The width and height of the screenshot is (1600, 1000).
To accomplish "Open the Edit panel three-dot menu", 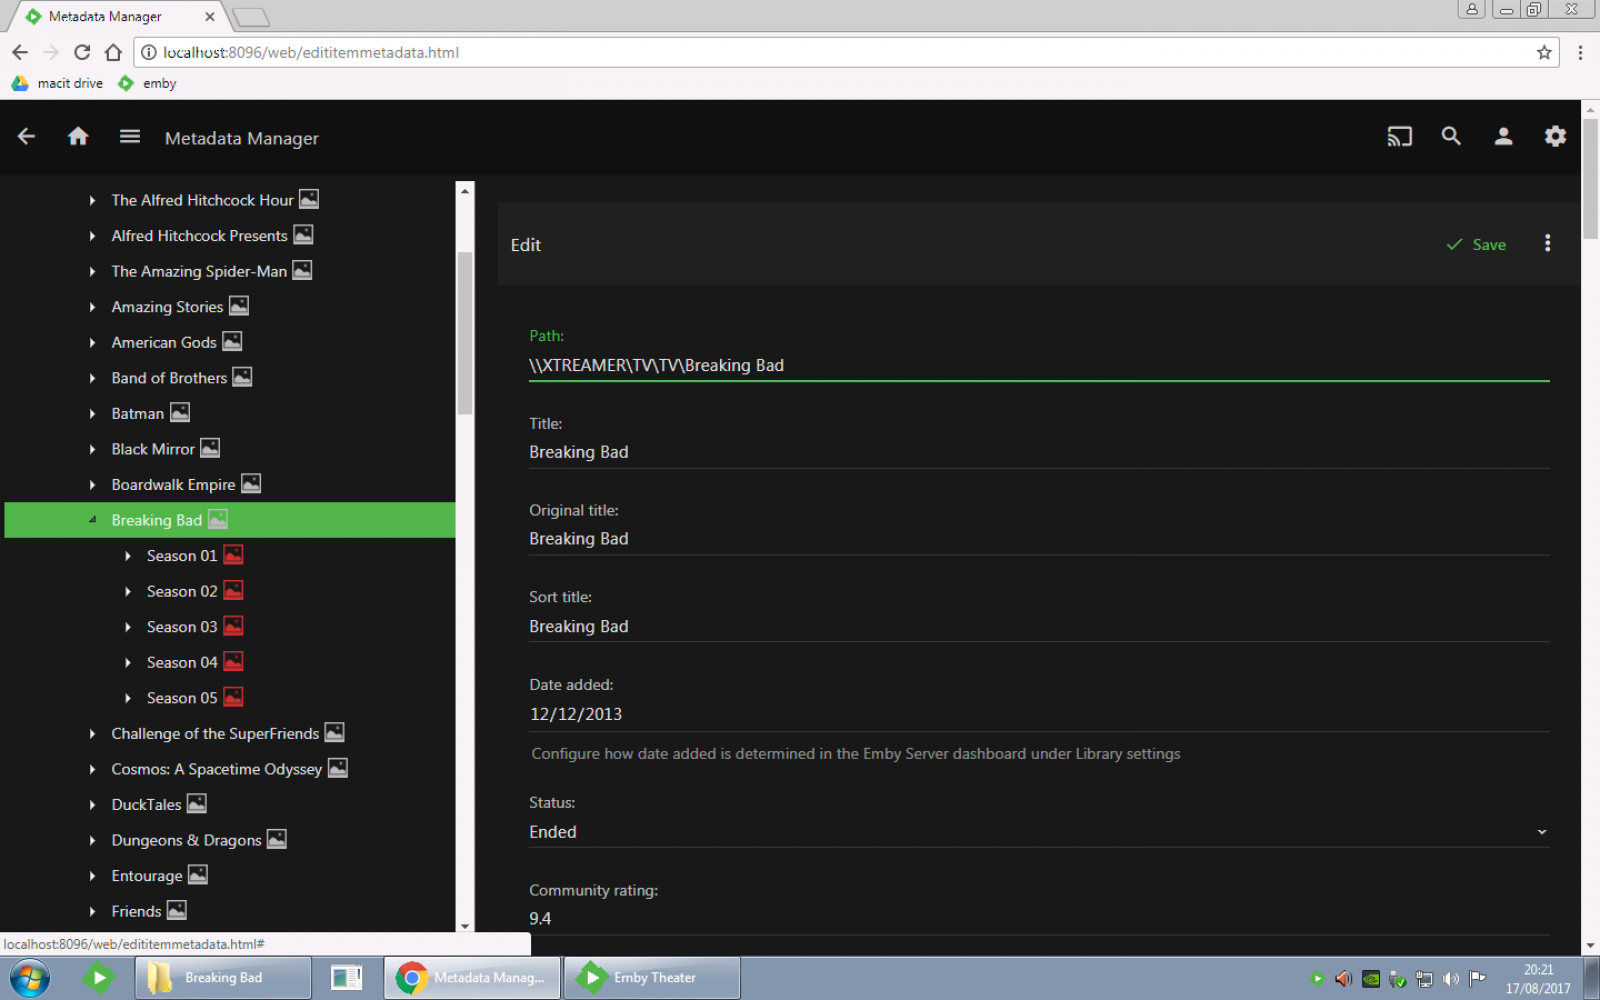I will [x=1547, y=244].
